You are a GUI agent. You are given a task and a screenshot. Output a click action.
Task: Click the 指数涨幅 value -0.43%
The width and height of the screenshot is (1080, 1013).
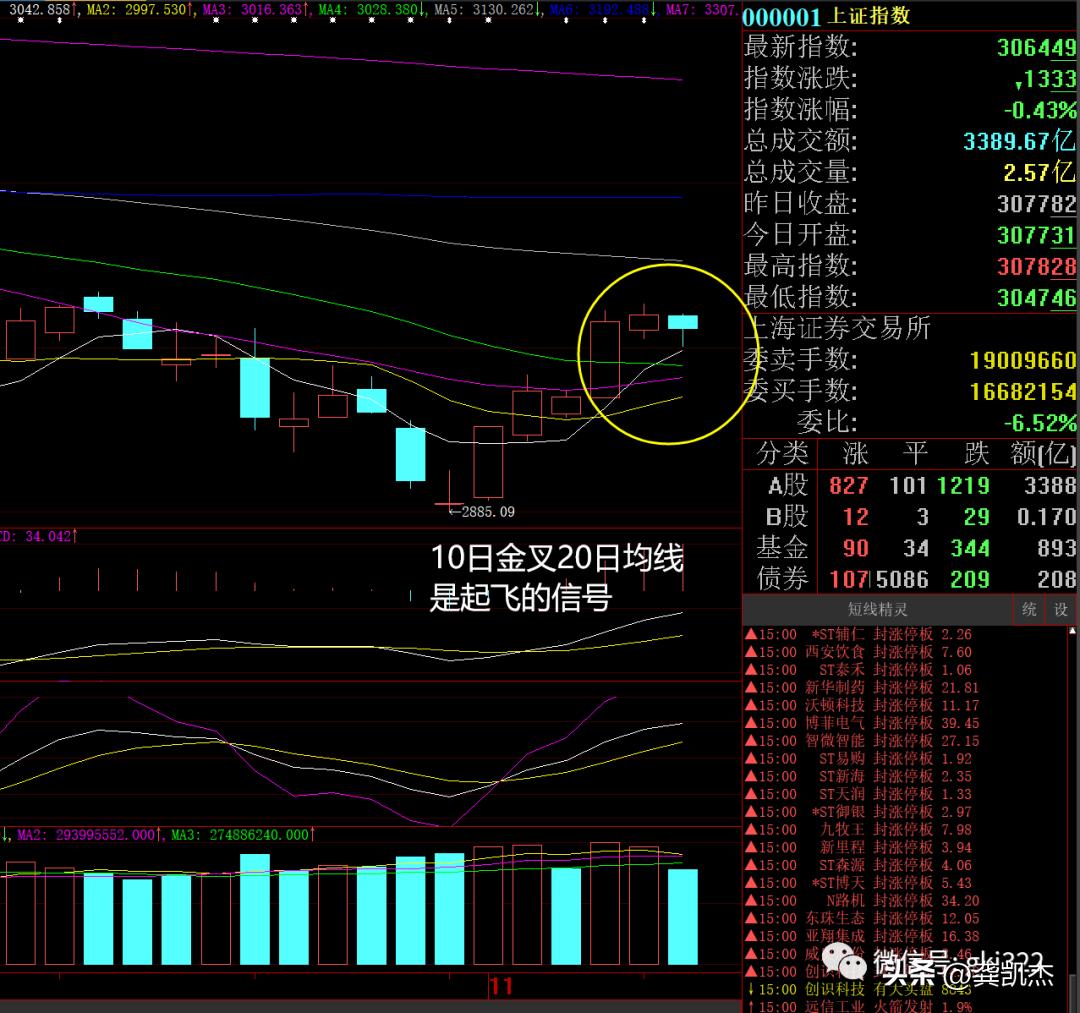click(1039, 110)
